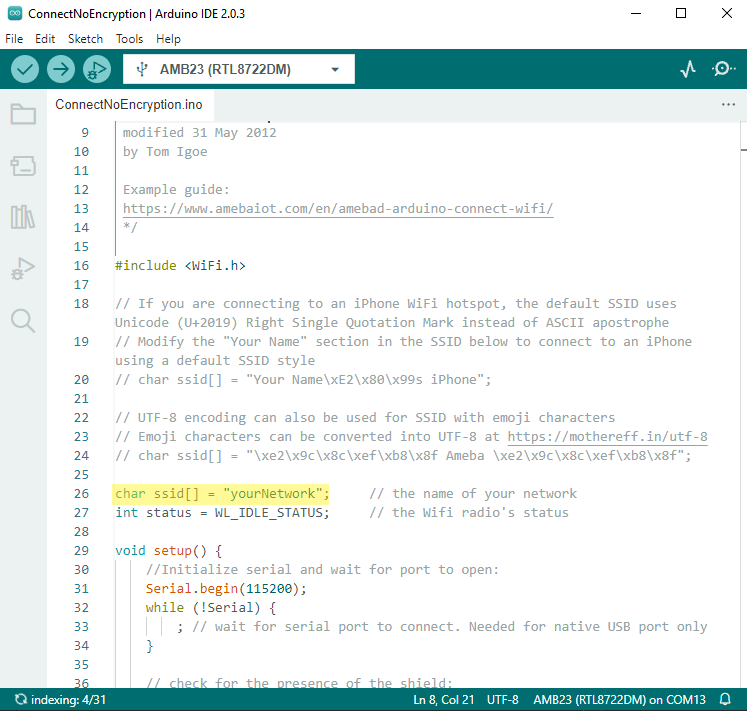Open the Debug sidebar panel
The width and height of the screenshot is (747, 711).
tap(23, 269)
